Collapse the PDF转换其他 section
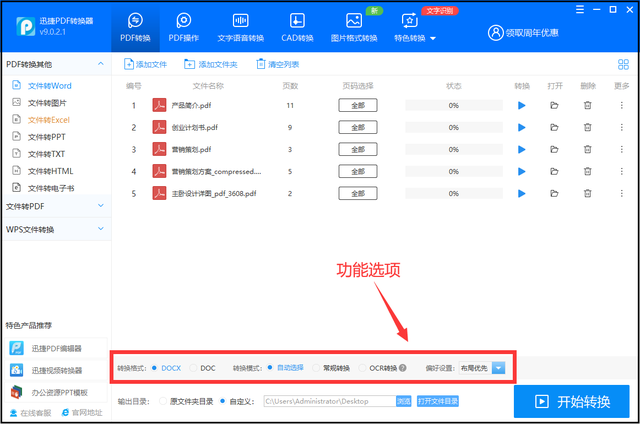640x424 pixels. [x=100, y=64]
